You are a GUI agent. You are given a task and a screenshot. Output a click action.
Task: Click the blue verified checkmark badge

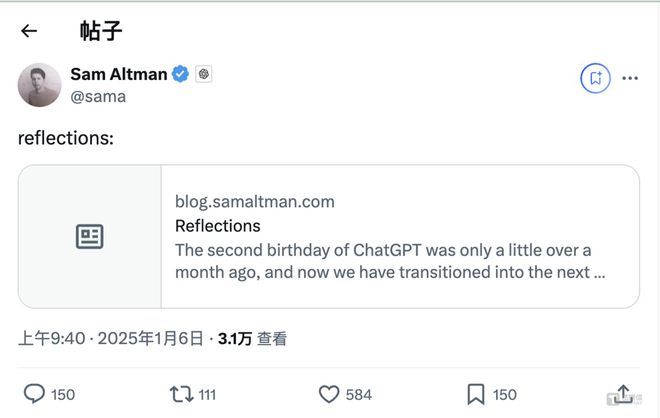pyautogui.click(x=181, y=75)
